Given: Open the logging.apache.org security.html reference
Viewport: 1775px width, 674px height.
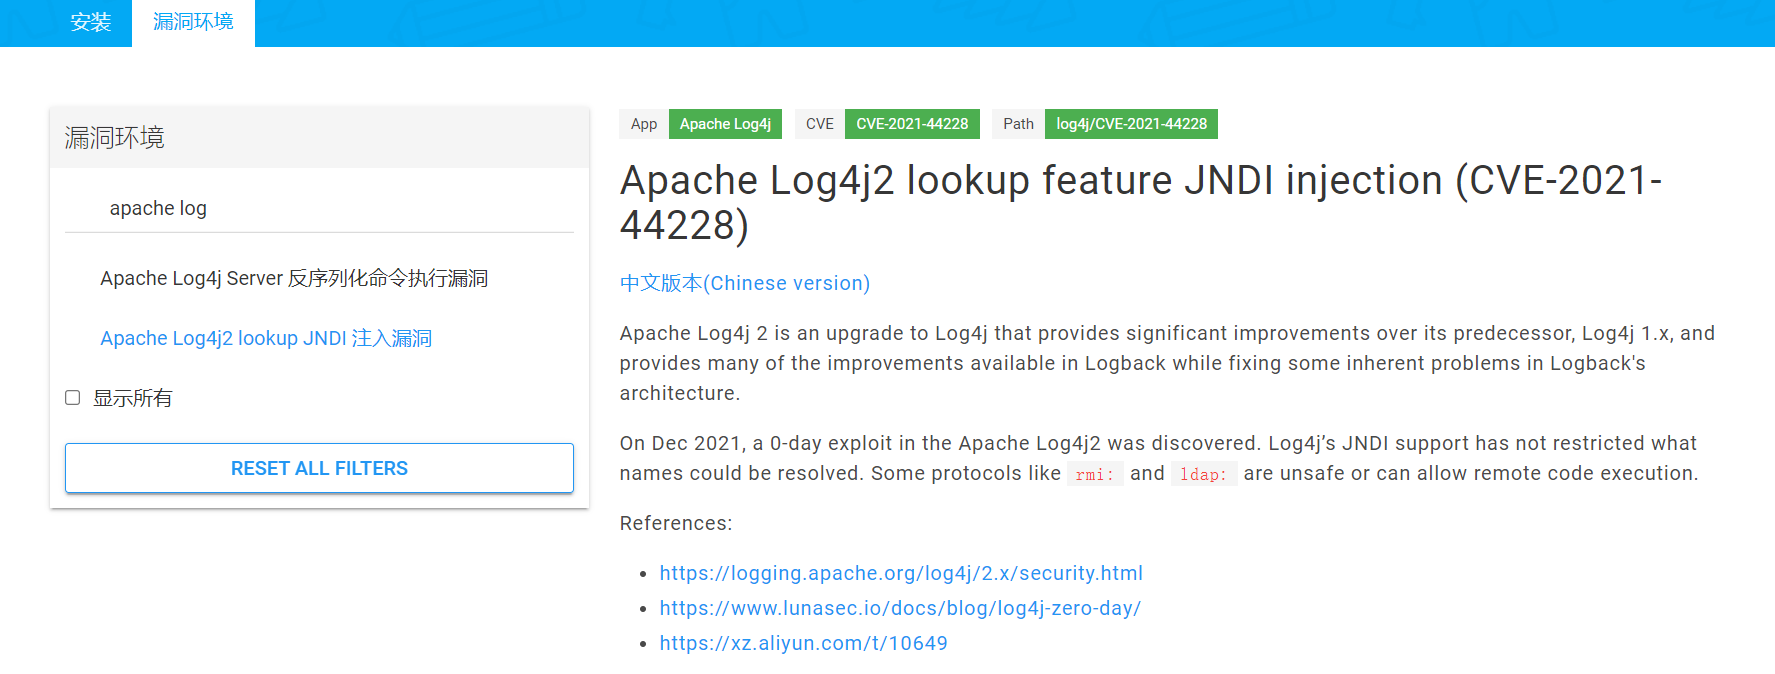Looking at the screenshot, I should pos(901,573).
